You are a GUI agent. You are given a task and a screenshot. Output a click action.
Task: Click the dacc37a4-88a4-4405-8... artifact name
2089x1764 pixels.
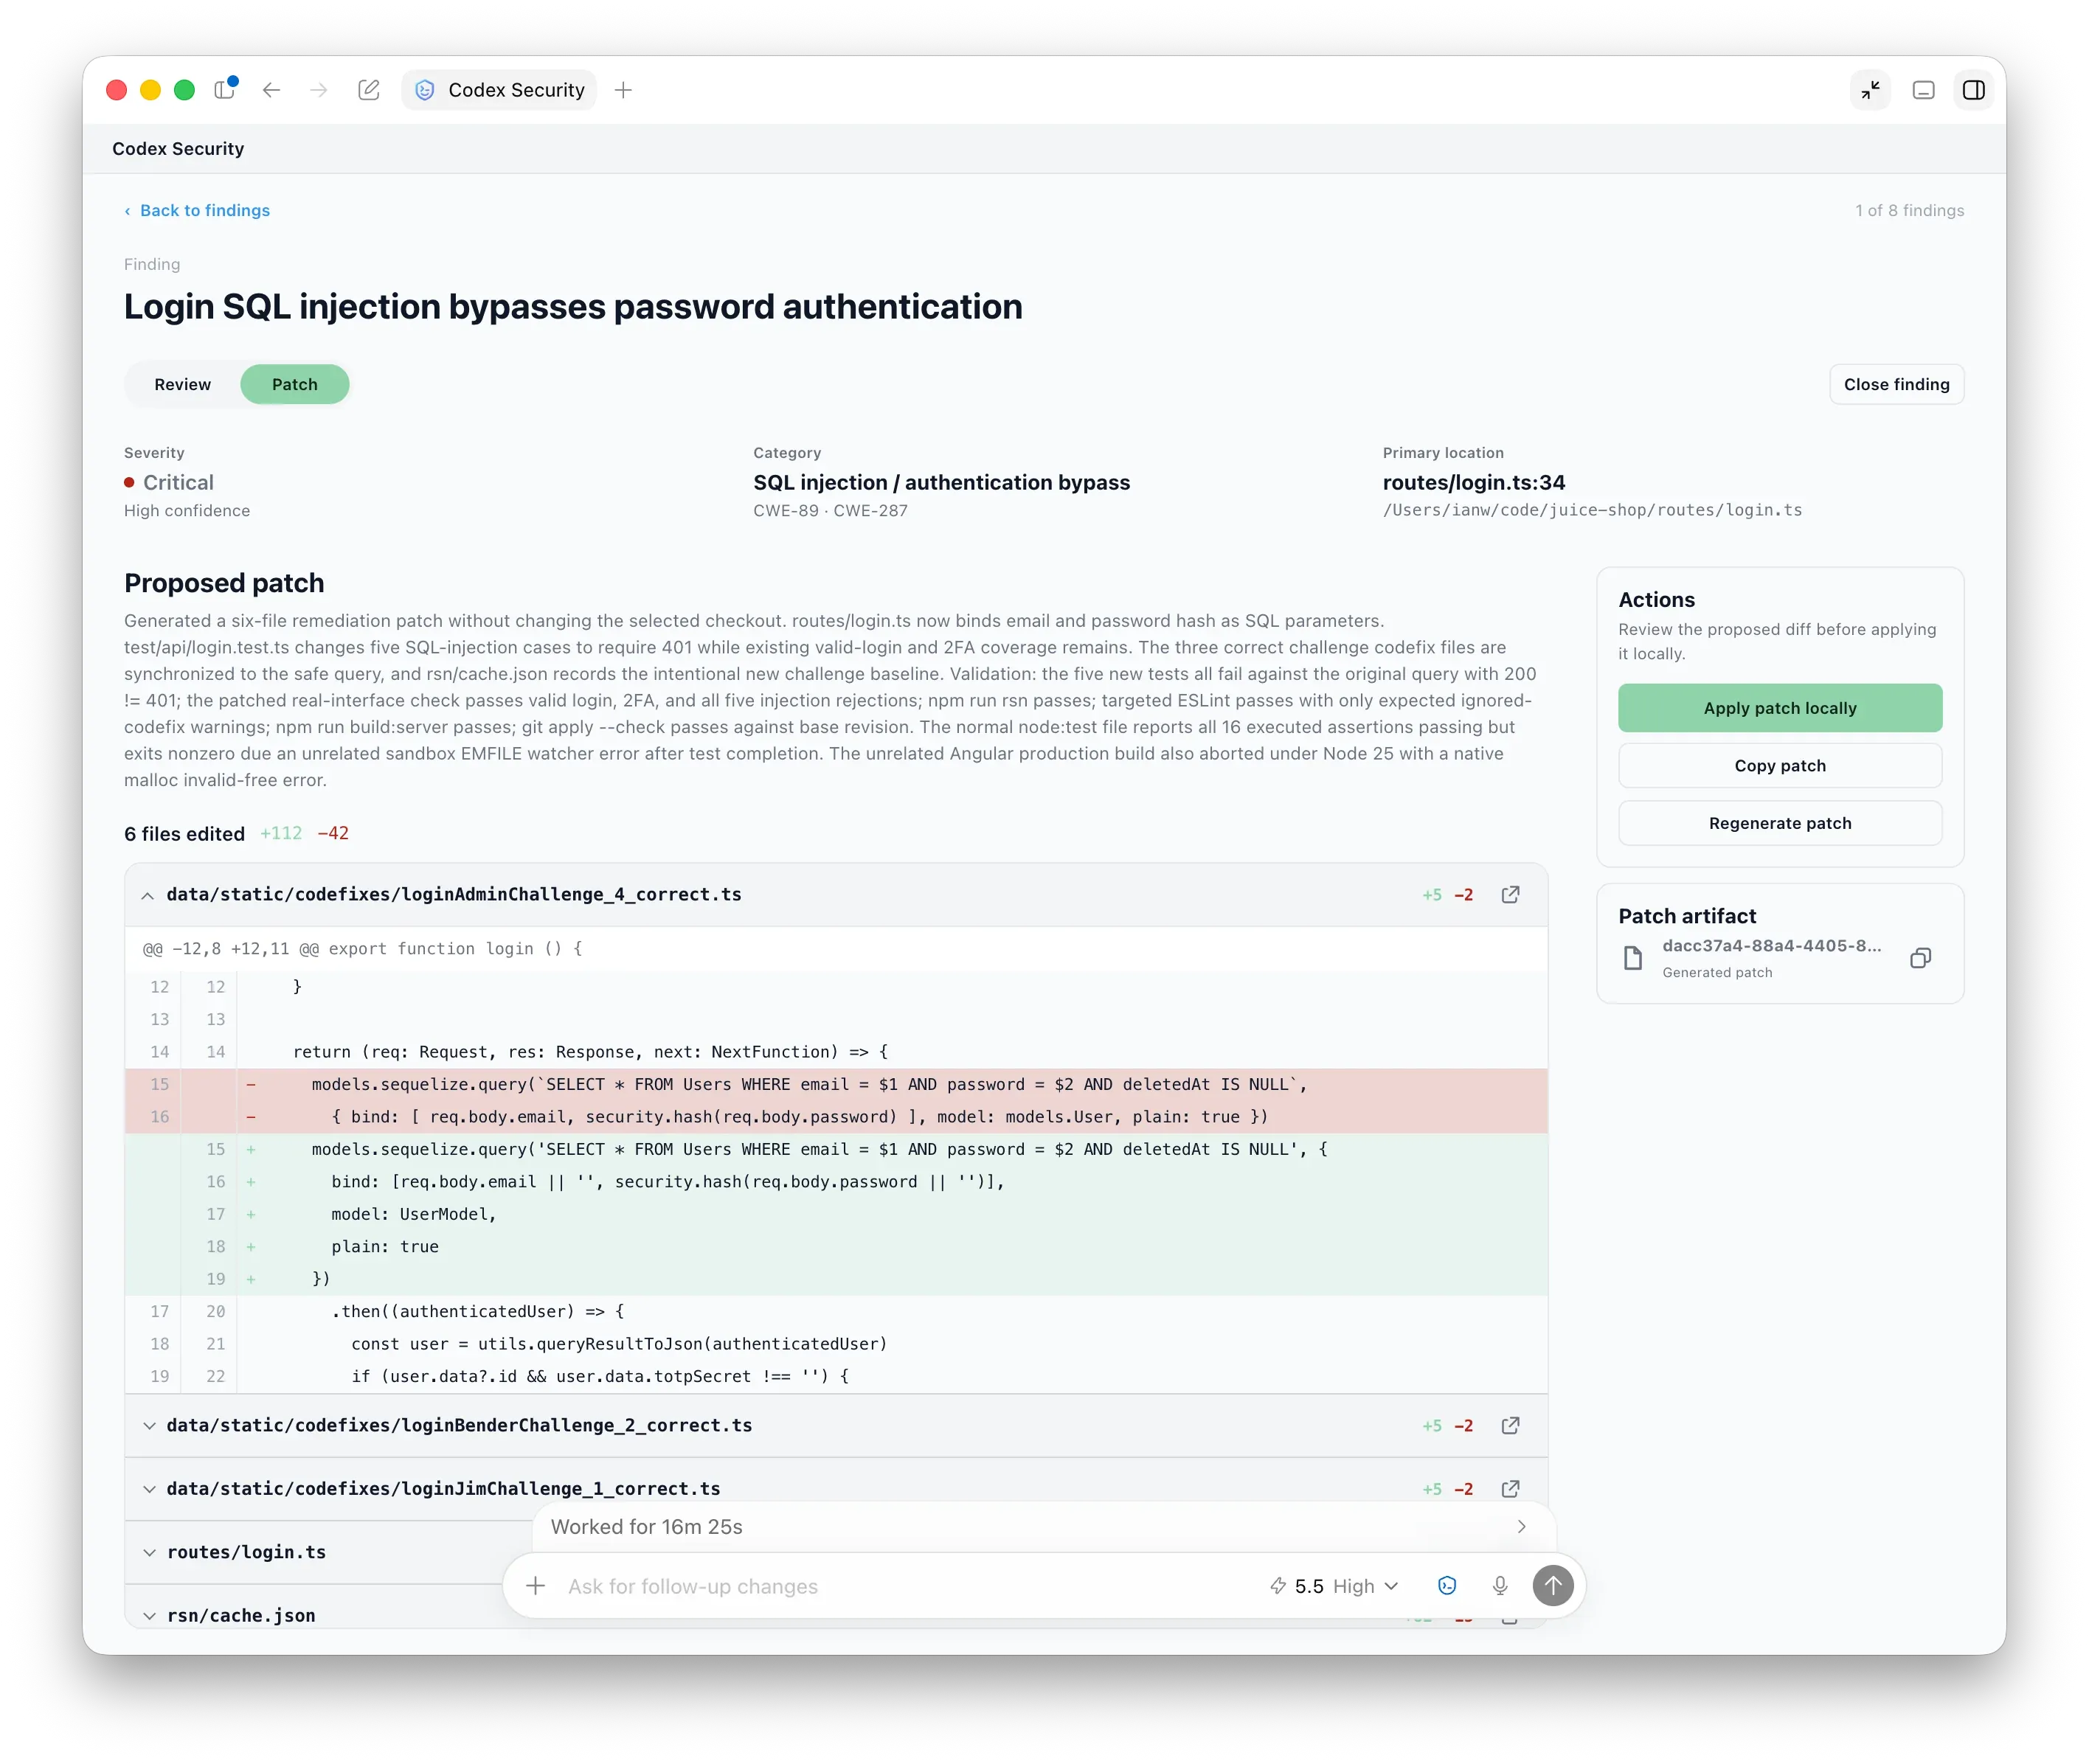point(1771,946)
